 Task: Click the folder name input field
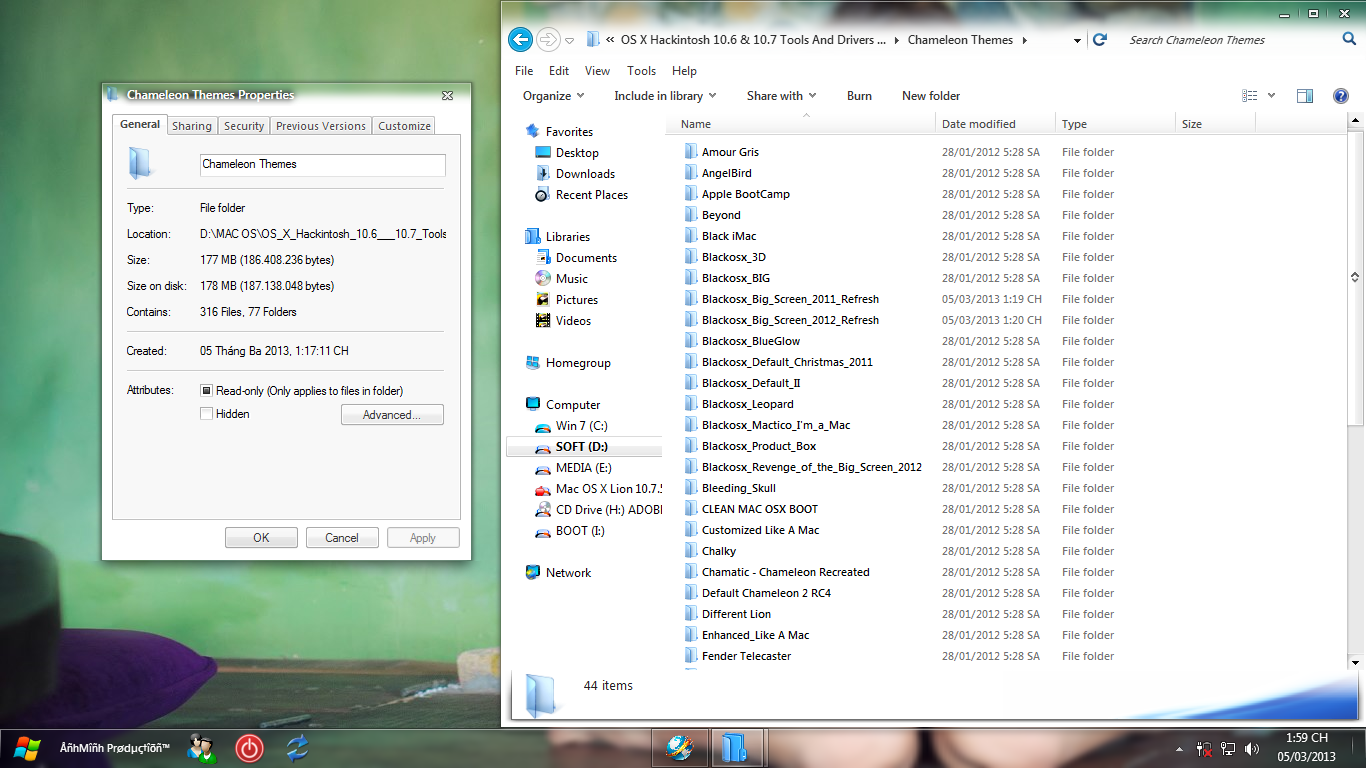tap(322, 165)
